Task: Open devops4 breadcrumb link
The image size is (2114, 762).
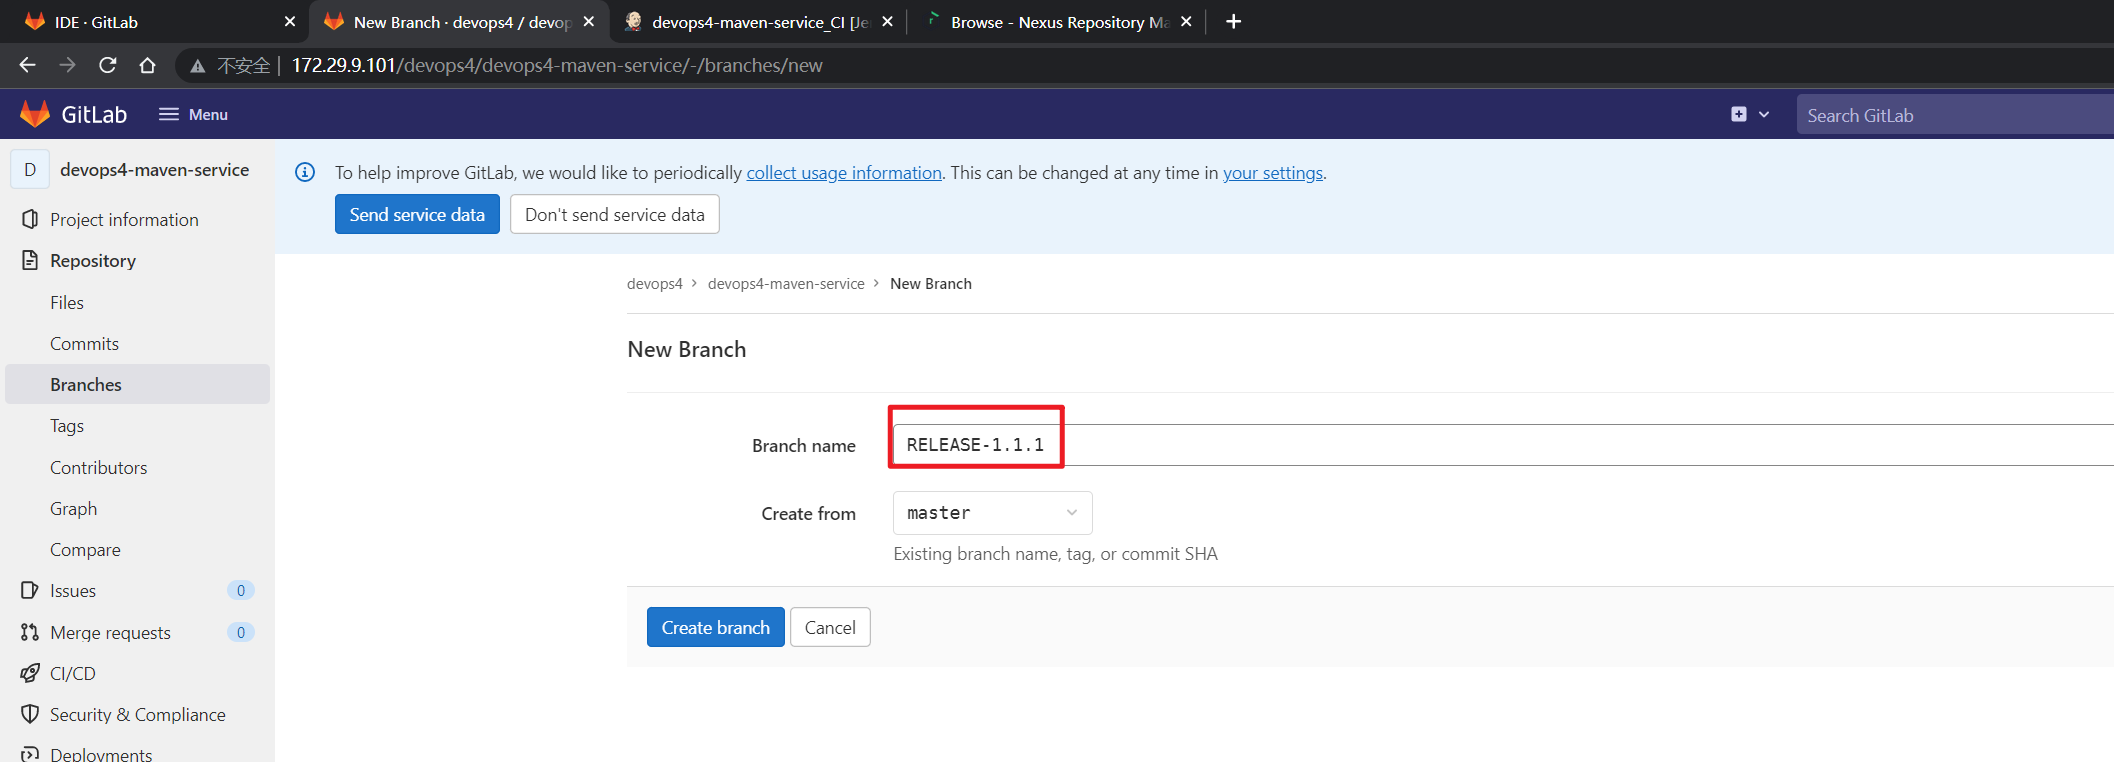Action: pyautogui.click(x=655, y=284)
